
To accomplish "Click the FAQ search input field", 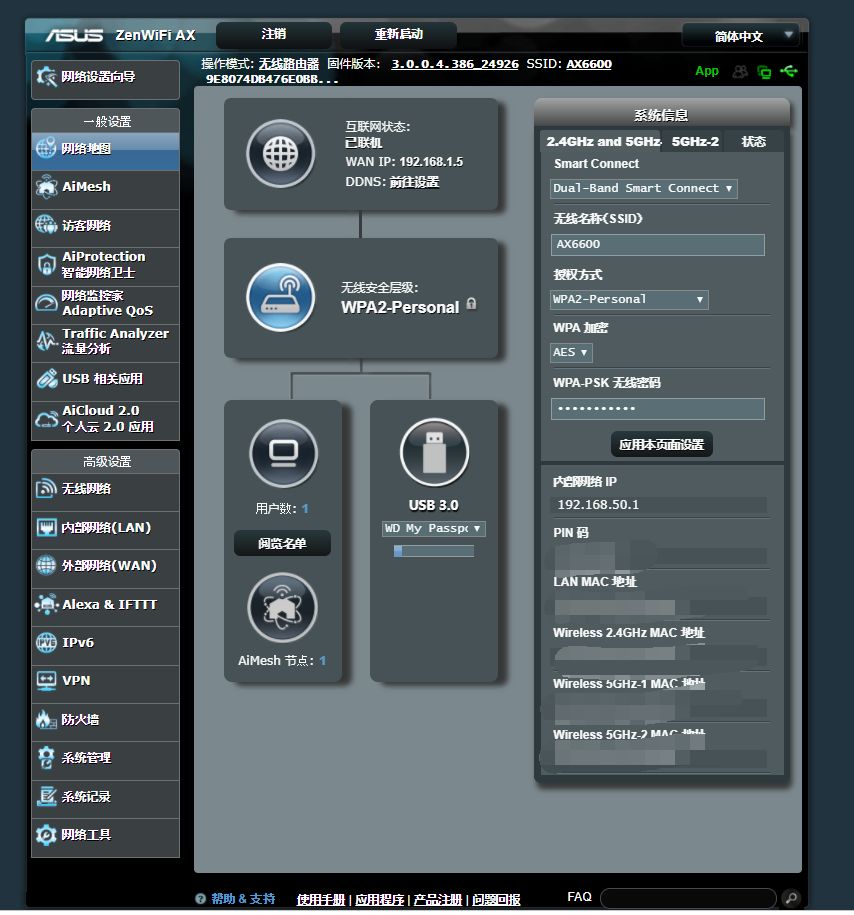I will tap(688, 897).
